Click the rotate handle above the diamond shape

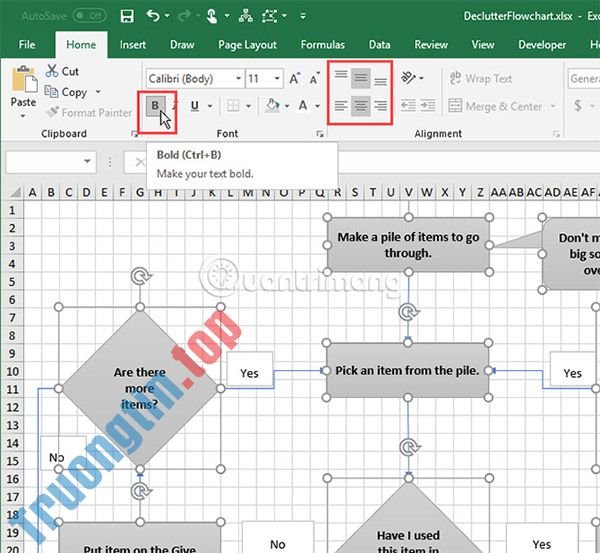[x=140, y=276]
